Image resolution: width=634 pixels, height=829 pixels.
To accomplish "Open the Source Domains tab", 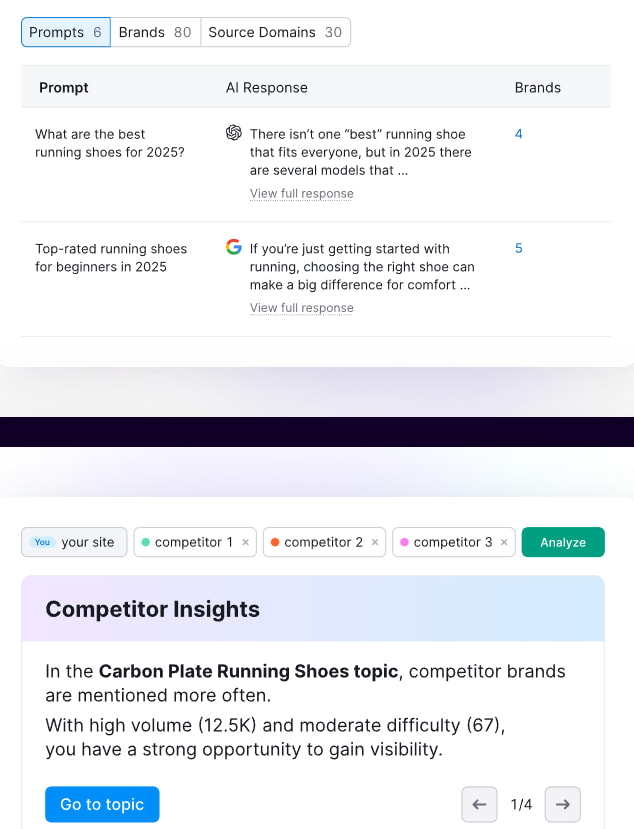I will tap(275, 32).
